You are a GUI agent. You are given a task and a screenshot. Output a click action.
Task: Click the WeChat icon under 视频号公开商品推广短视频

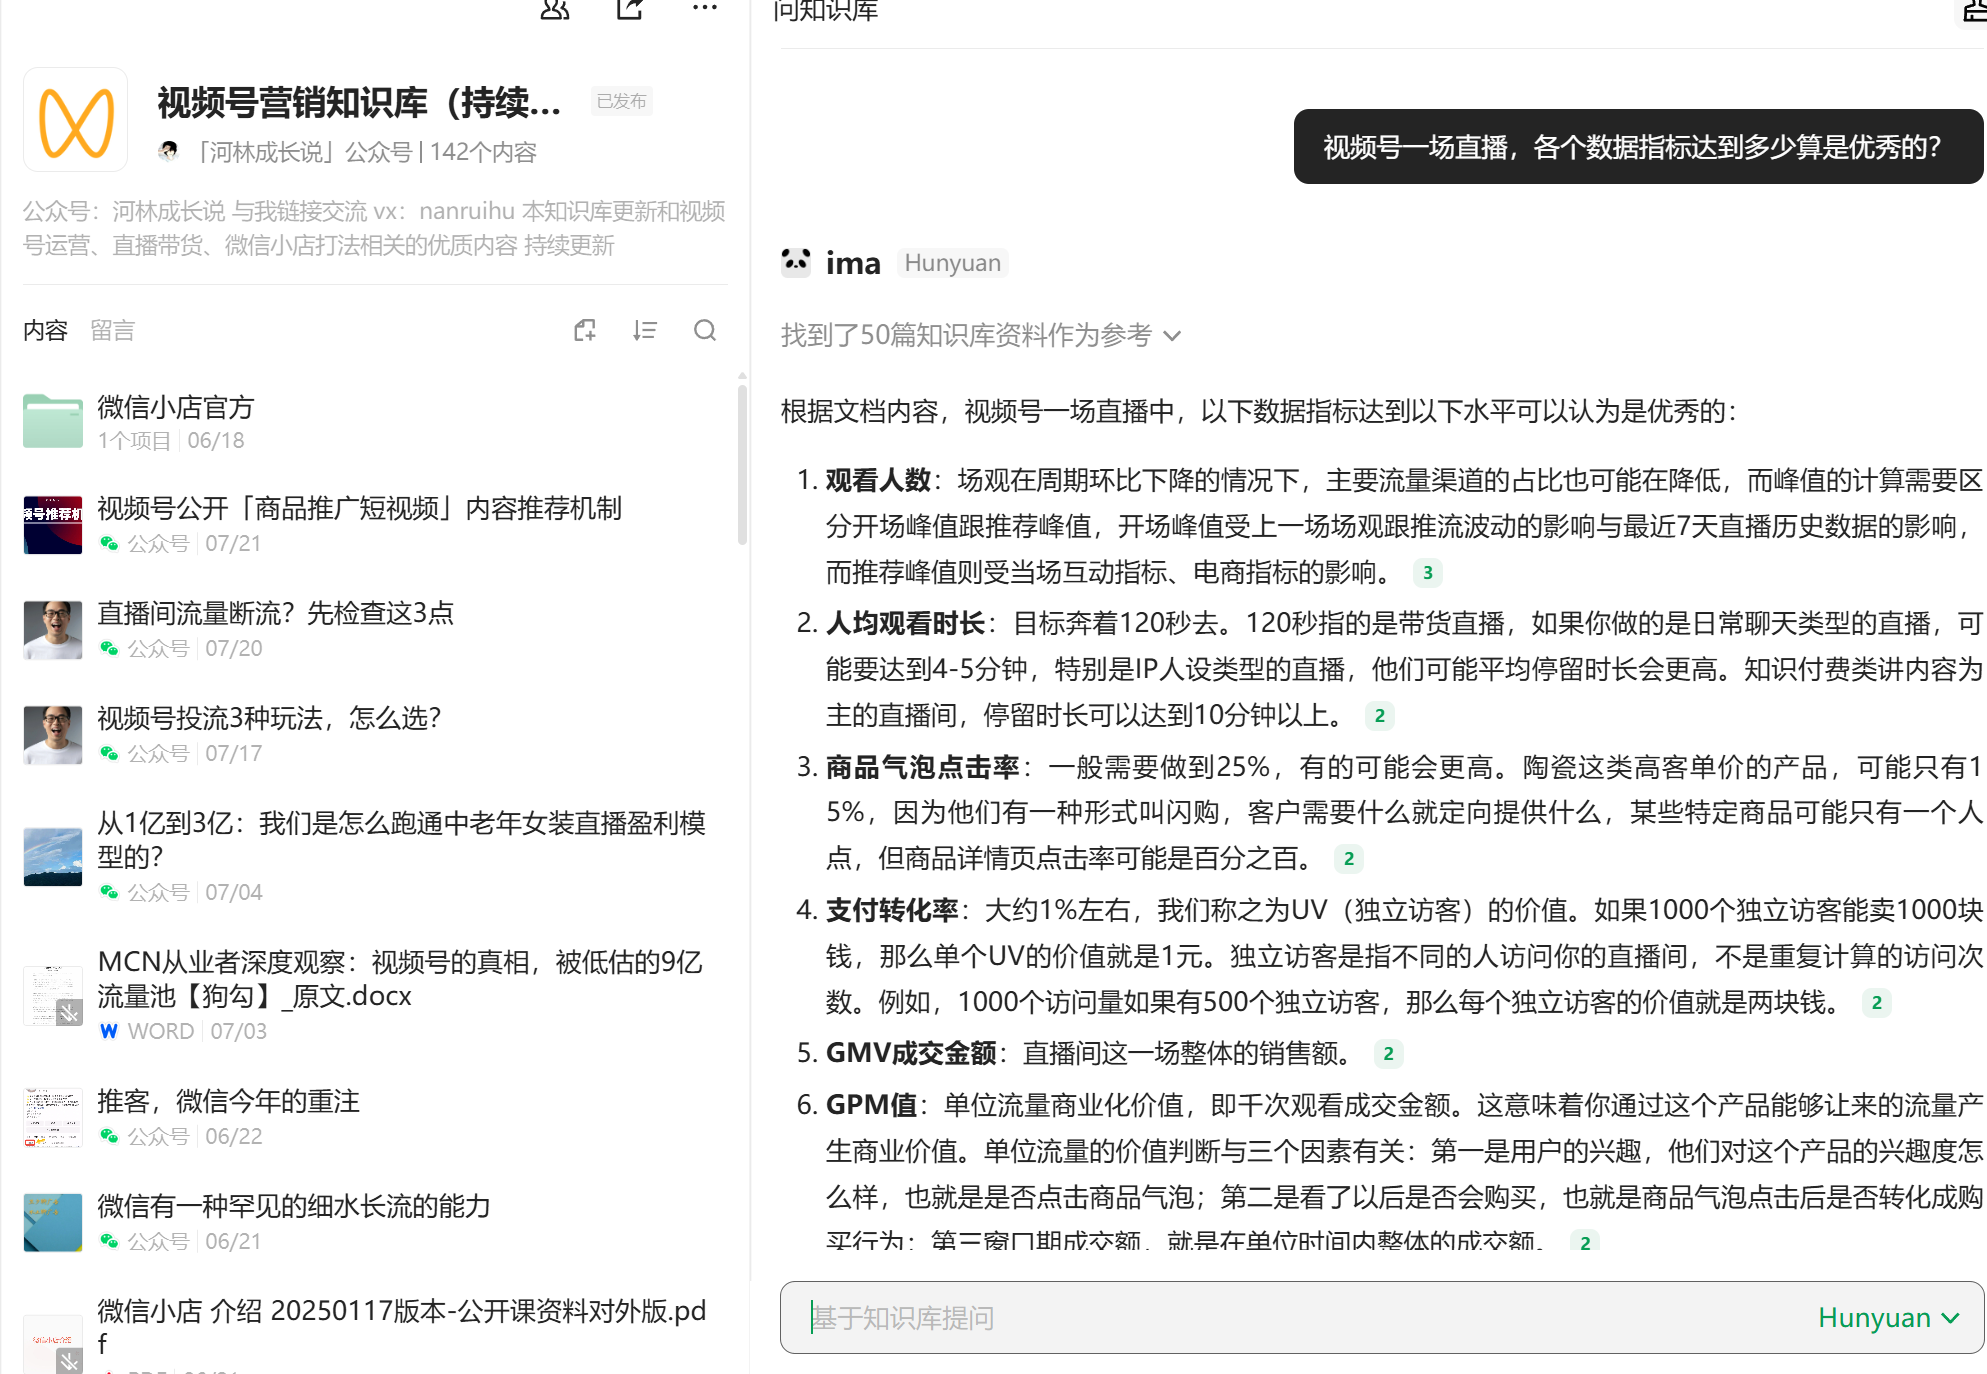[109, 543]
